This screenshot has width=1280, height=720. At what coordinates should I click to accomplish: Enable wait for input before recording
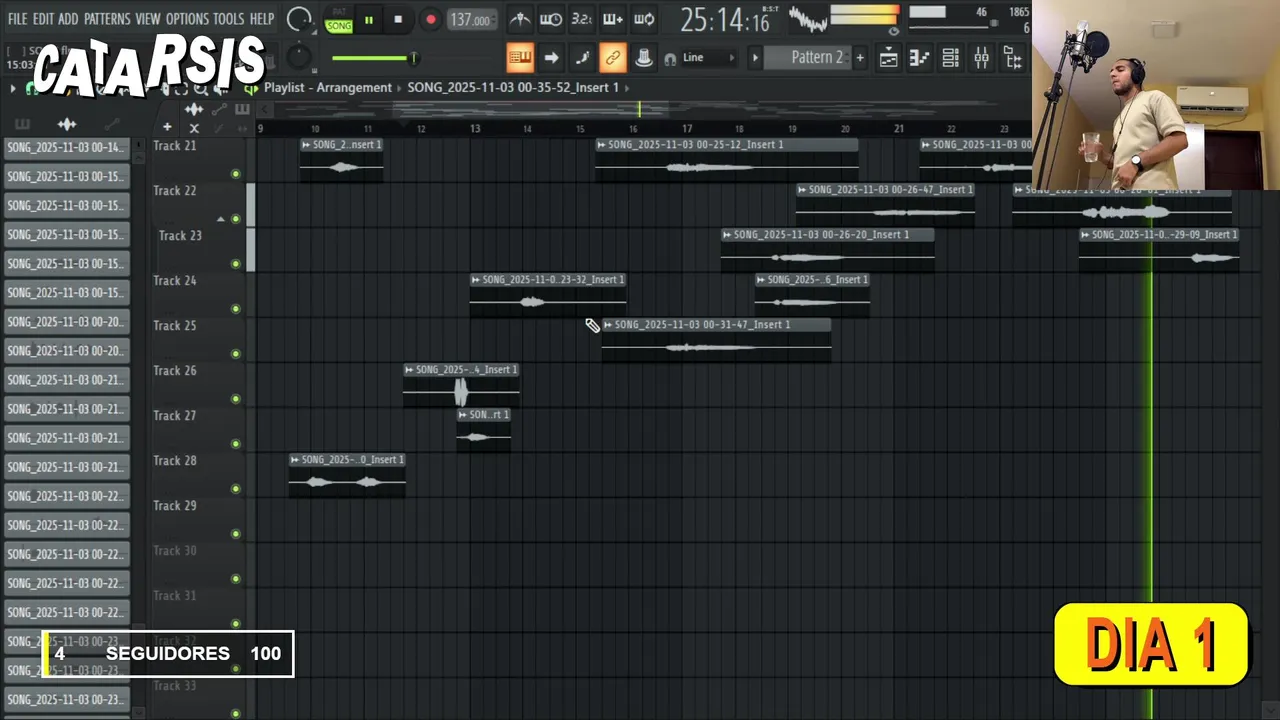(x=551, y=19)
